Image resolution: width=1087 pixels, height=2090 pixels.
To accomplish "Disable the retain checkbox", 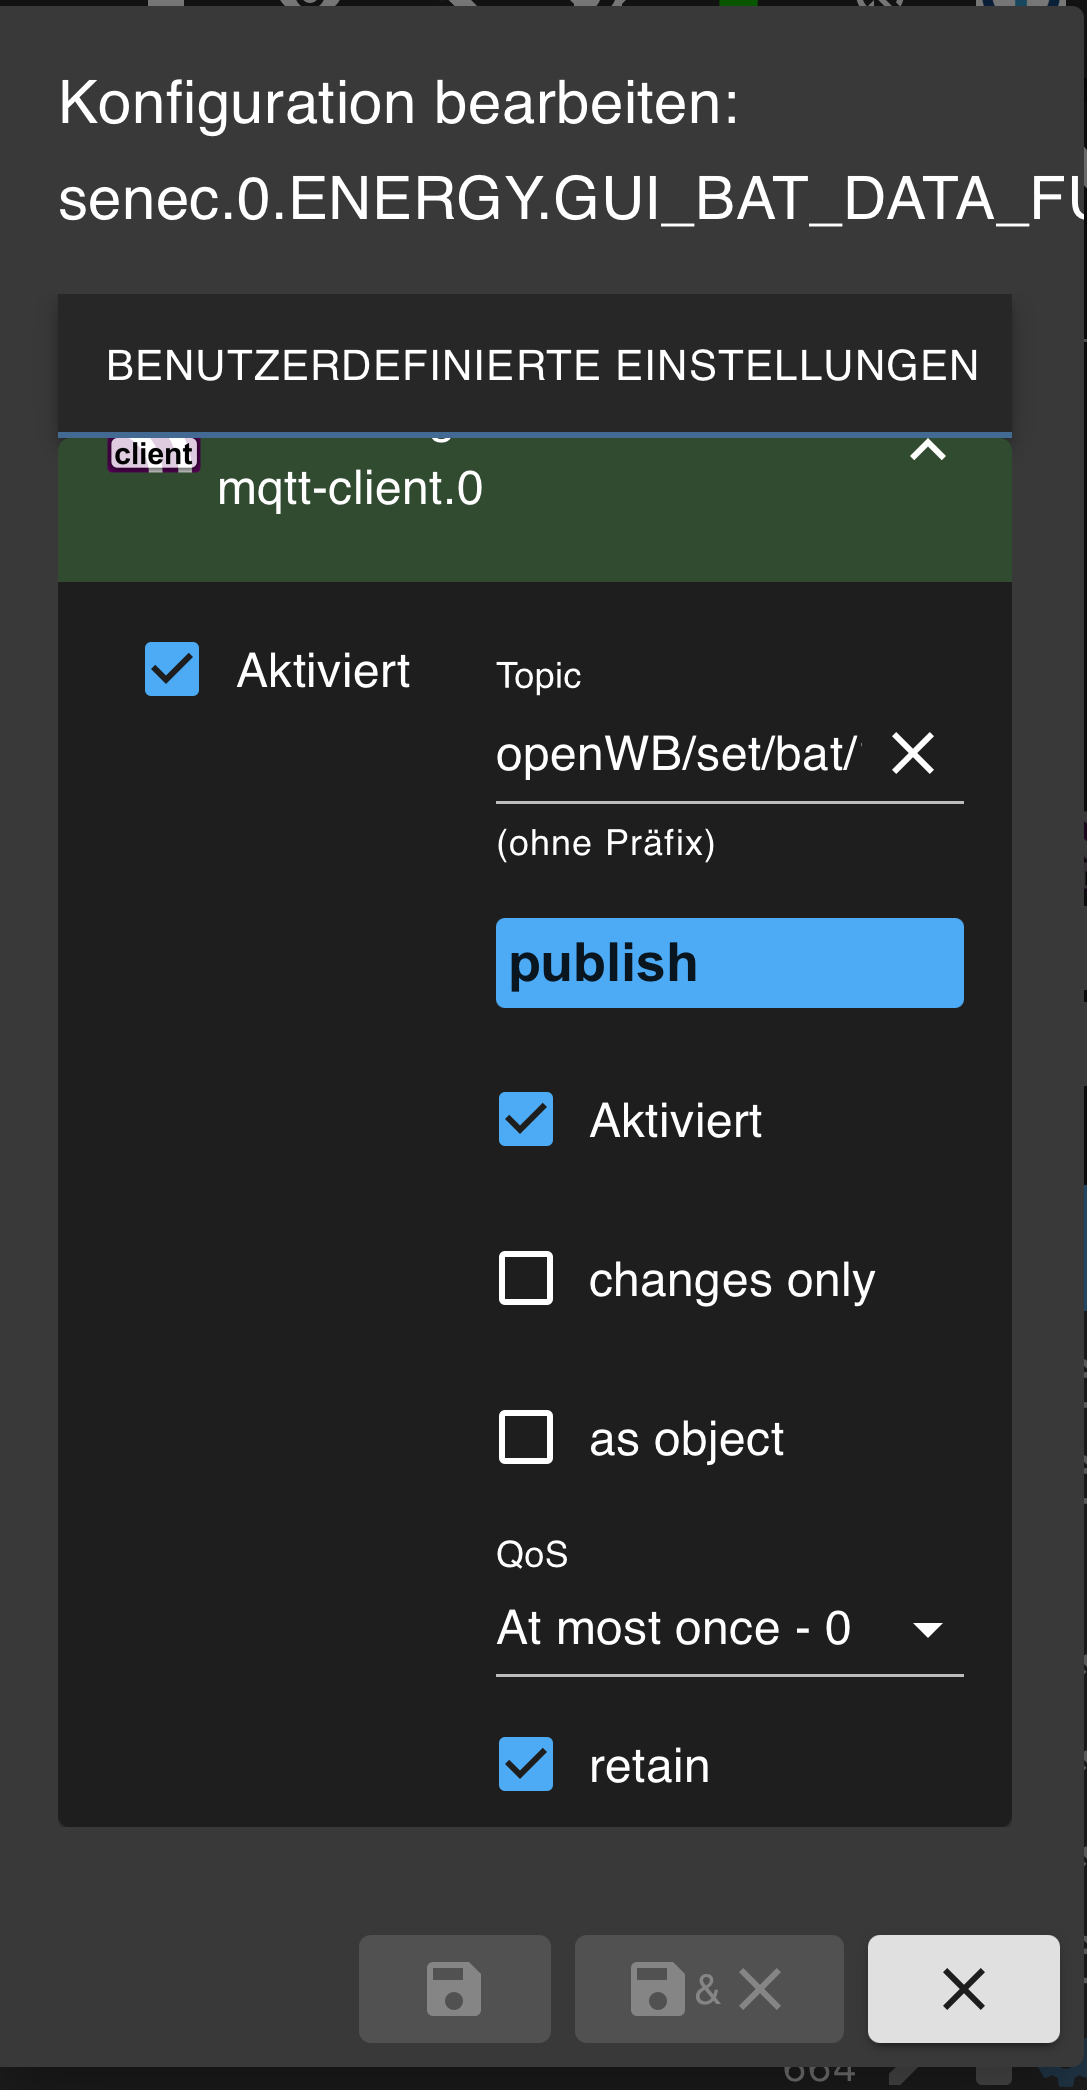I will coord(526,1764).
